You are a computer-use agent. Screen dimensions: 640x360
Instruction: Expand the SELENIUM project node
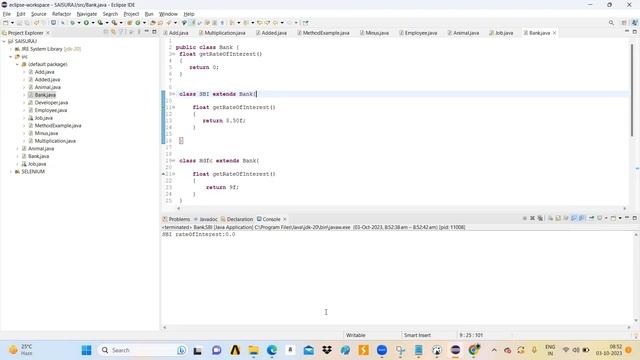click(x=11, y=172)
